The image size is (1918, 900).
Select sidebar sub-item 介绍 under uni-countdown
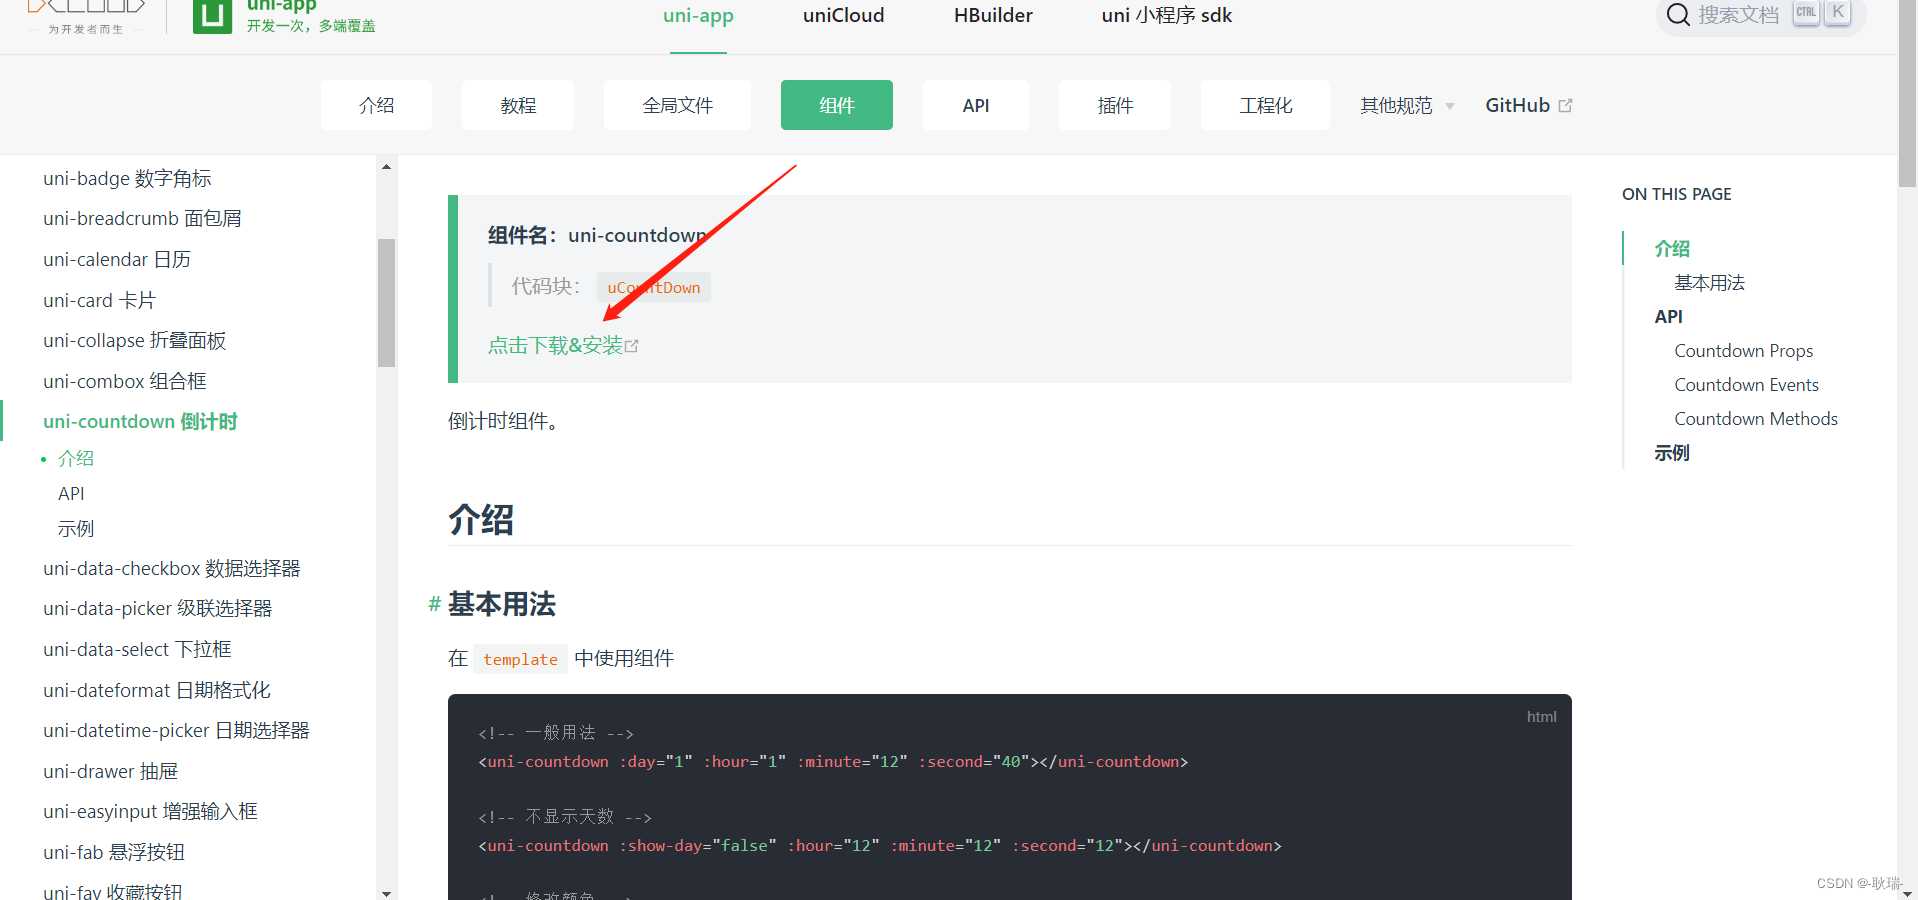pyautogui.click(x=76, y=458)
